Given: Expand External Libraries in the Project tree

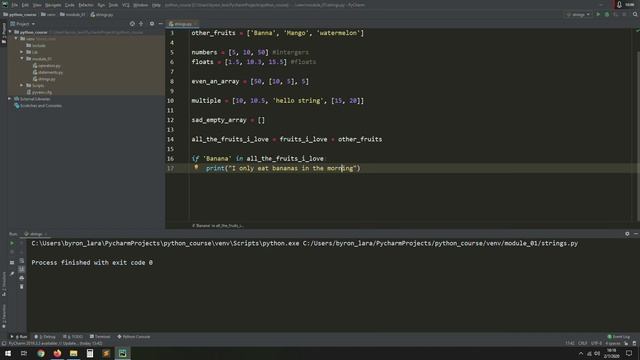Looking at the screenshot, I should 10,99.
